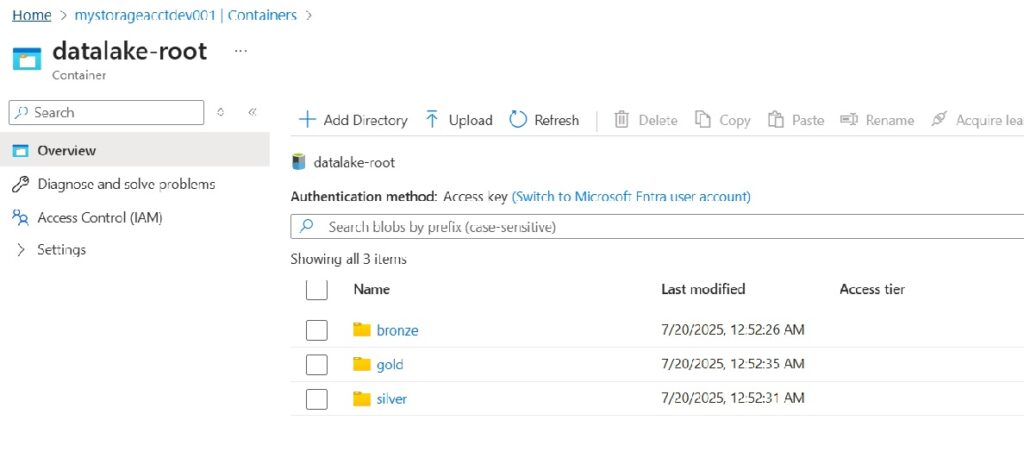Click the Delete label
Image resolution: width=1024 pixels, height=458 pixels.
point(658,120)
